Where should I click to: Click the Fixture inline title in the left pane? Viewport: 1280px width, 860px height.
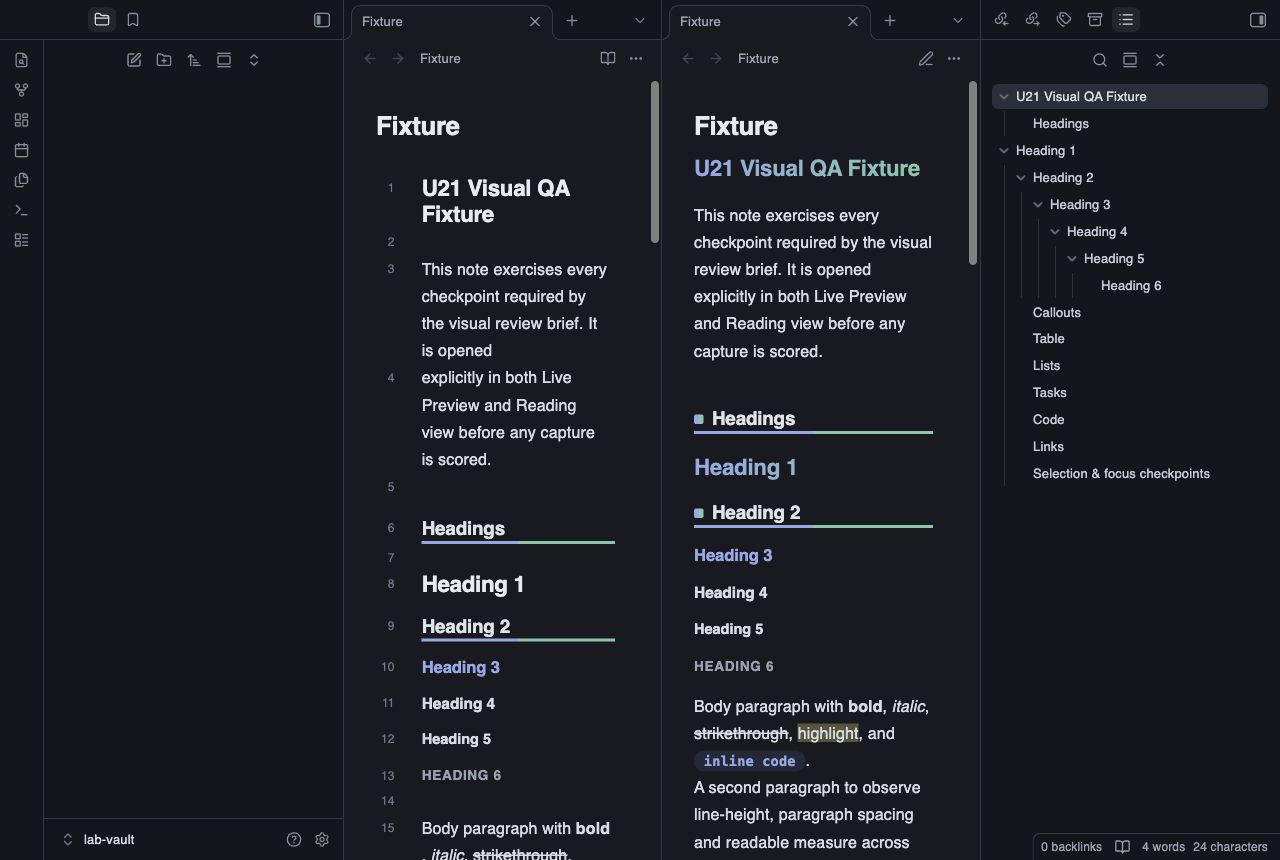point(418,126)
